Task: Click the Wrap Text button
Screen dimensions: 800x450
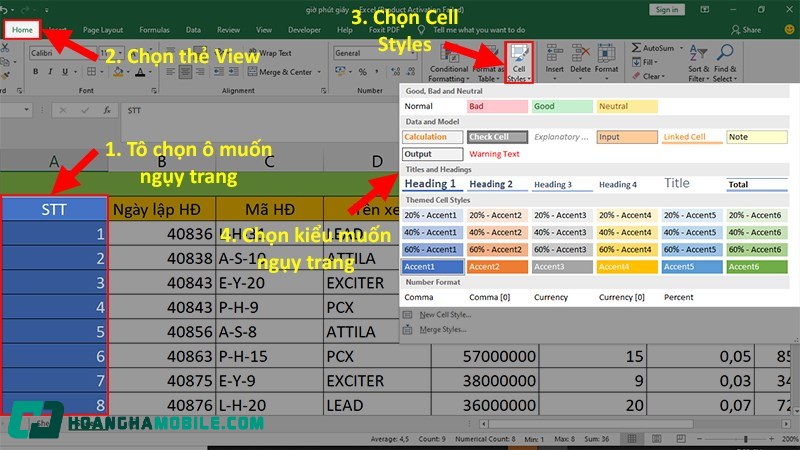Action: 270,53
